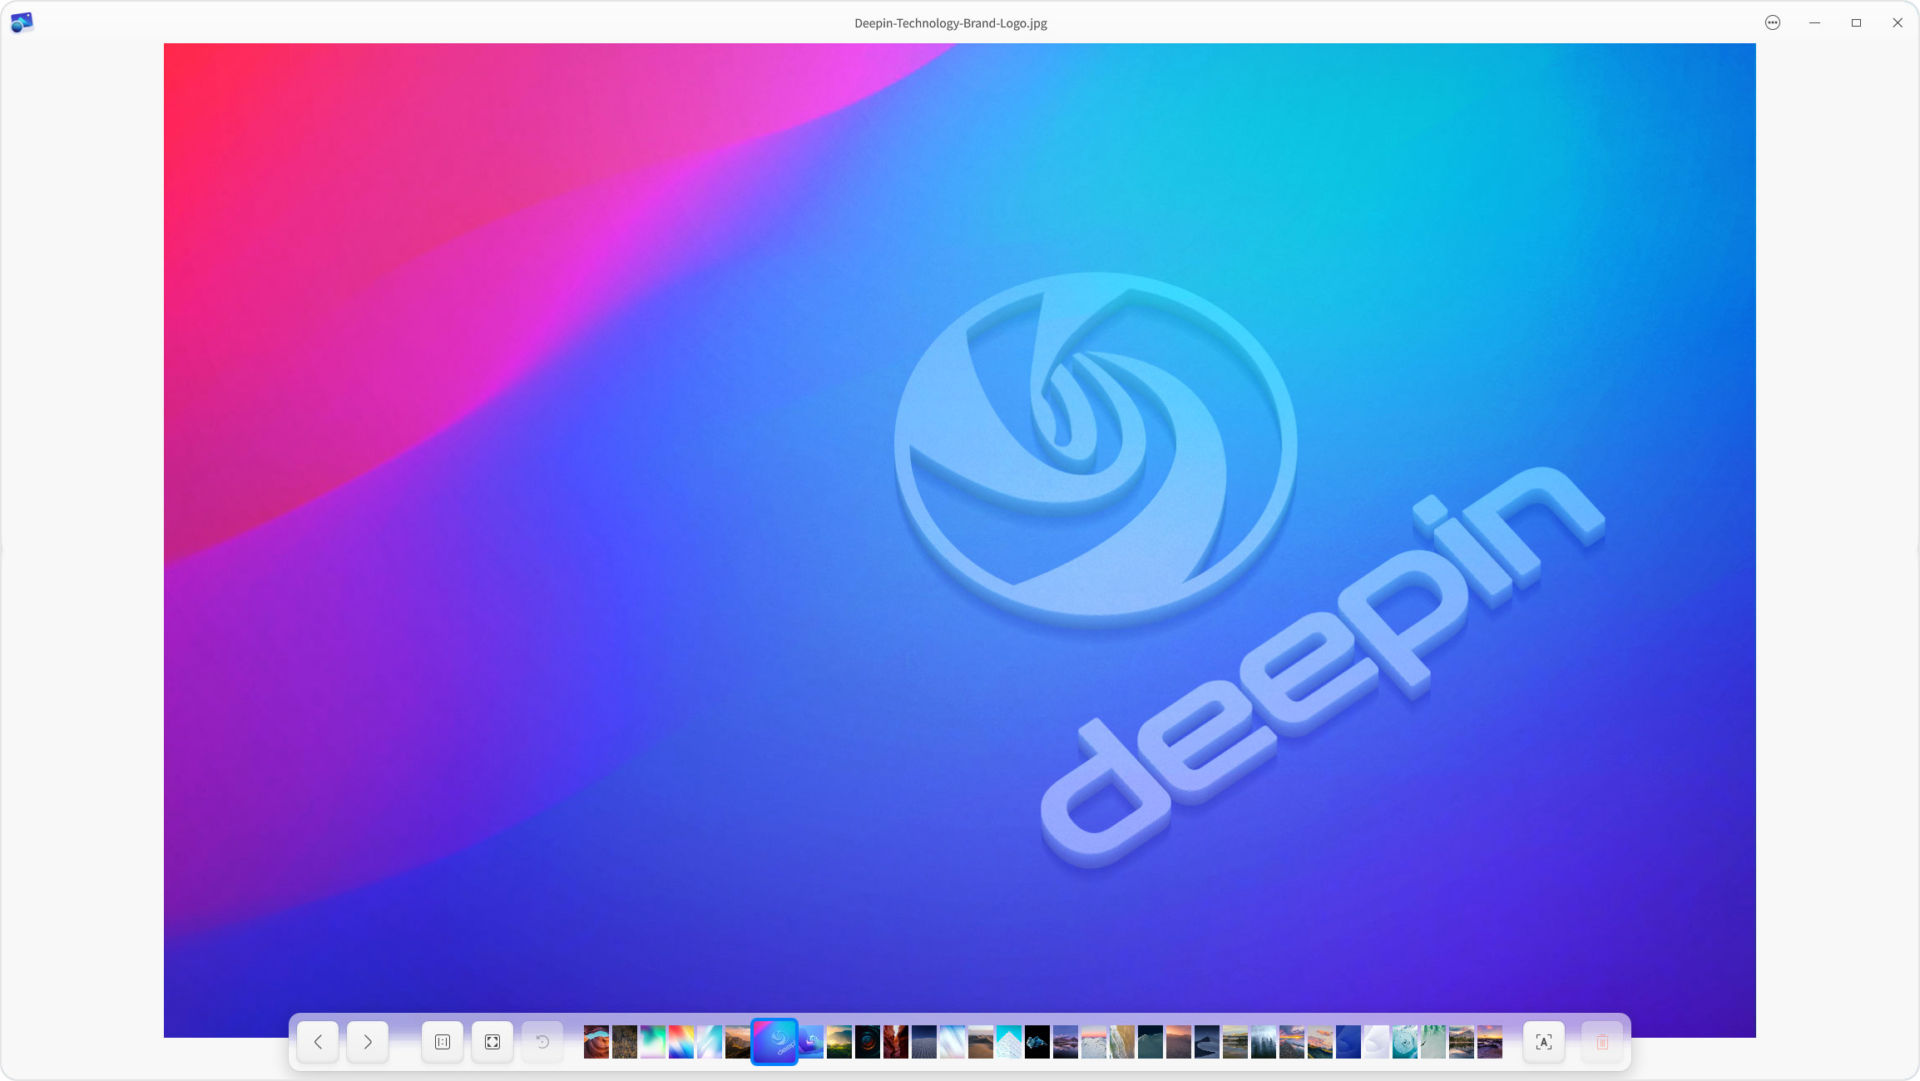Open the cyan ice swirl thumbnail

pyautogui.click(x=1405, y=1042)
